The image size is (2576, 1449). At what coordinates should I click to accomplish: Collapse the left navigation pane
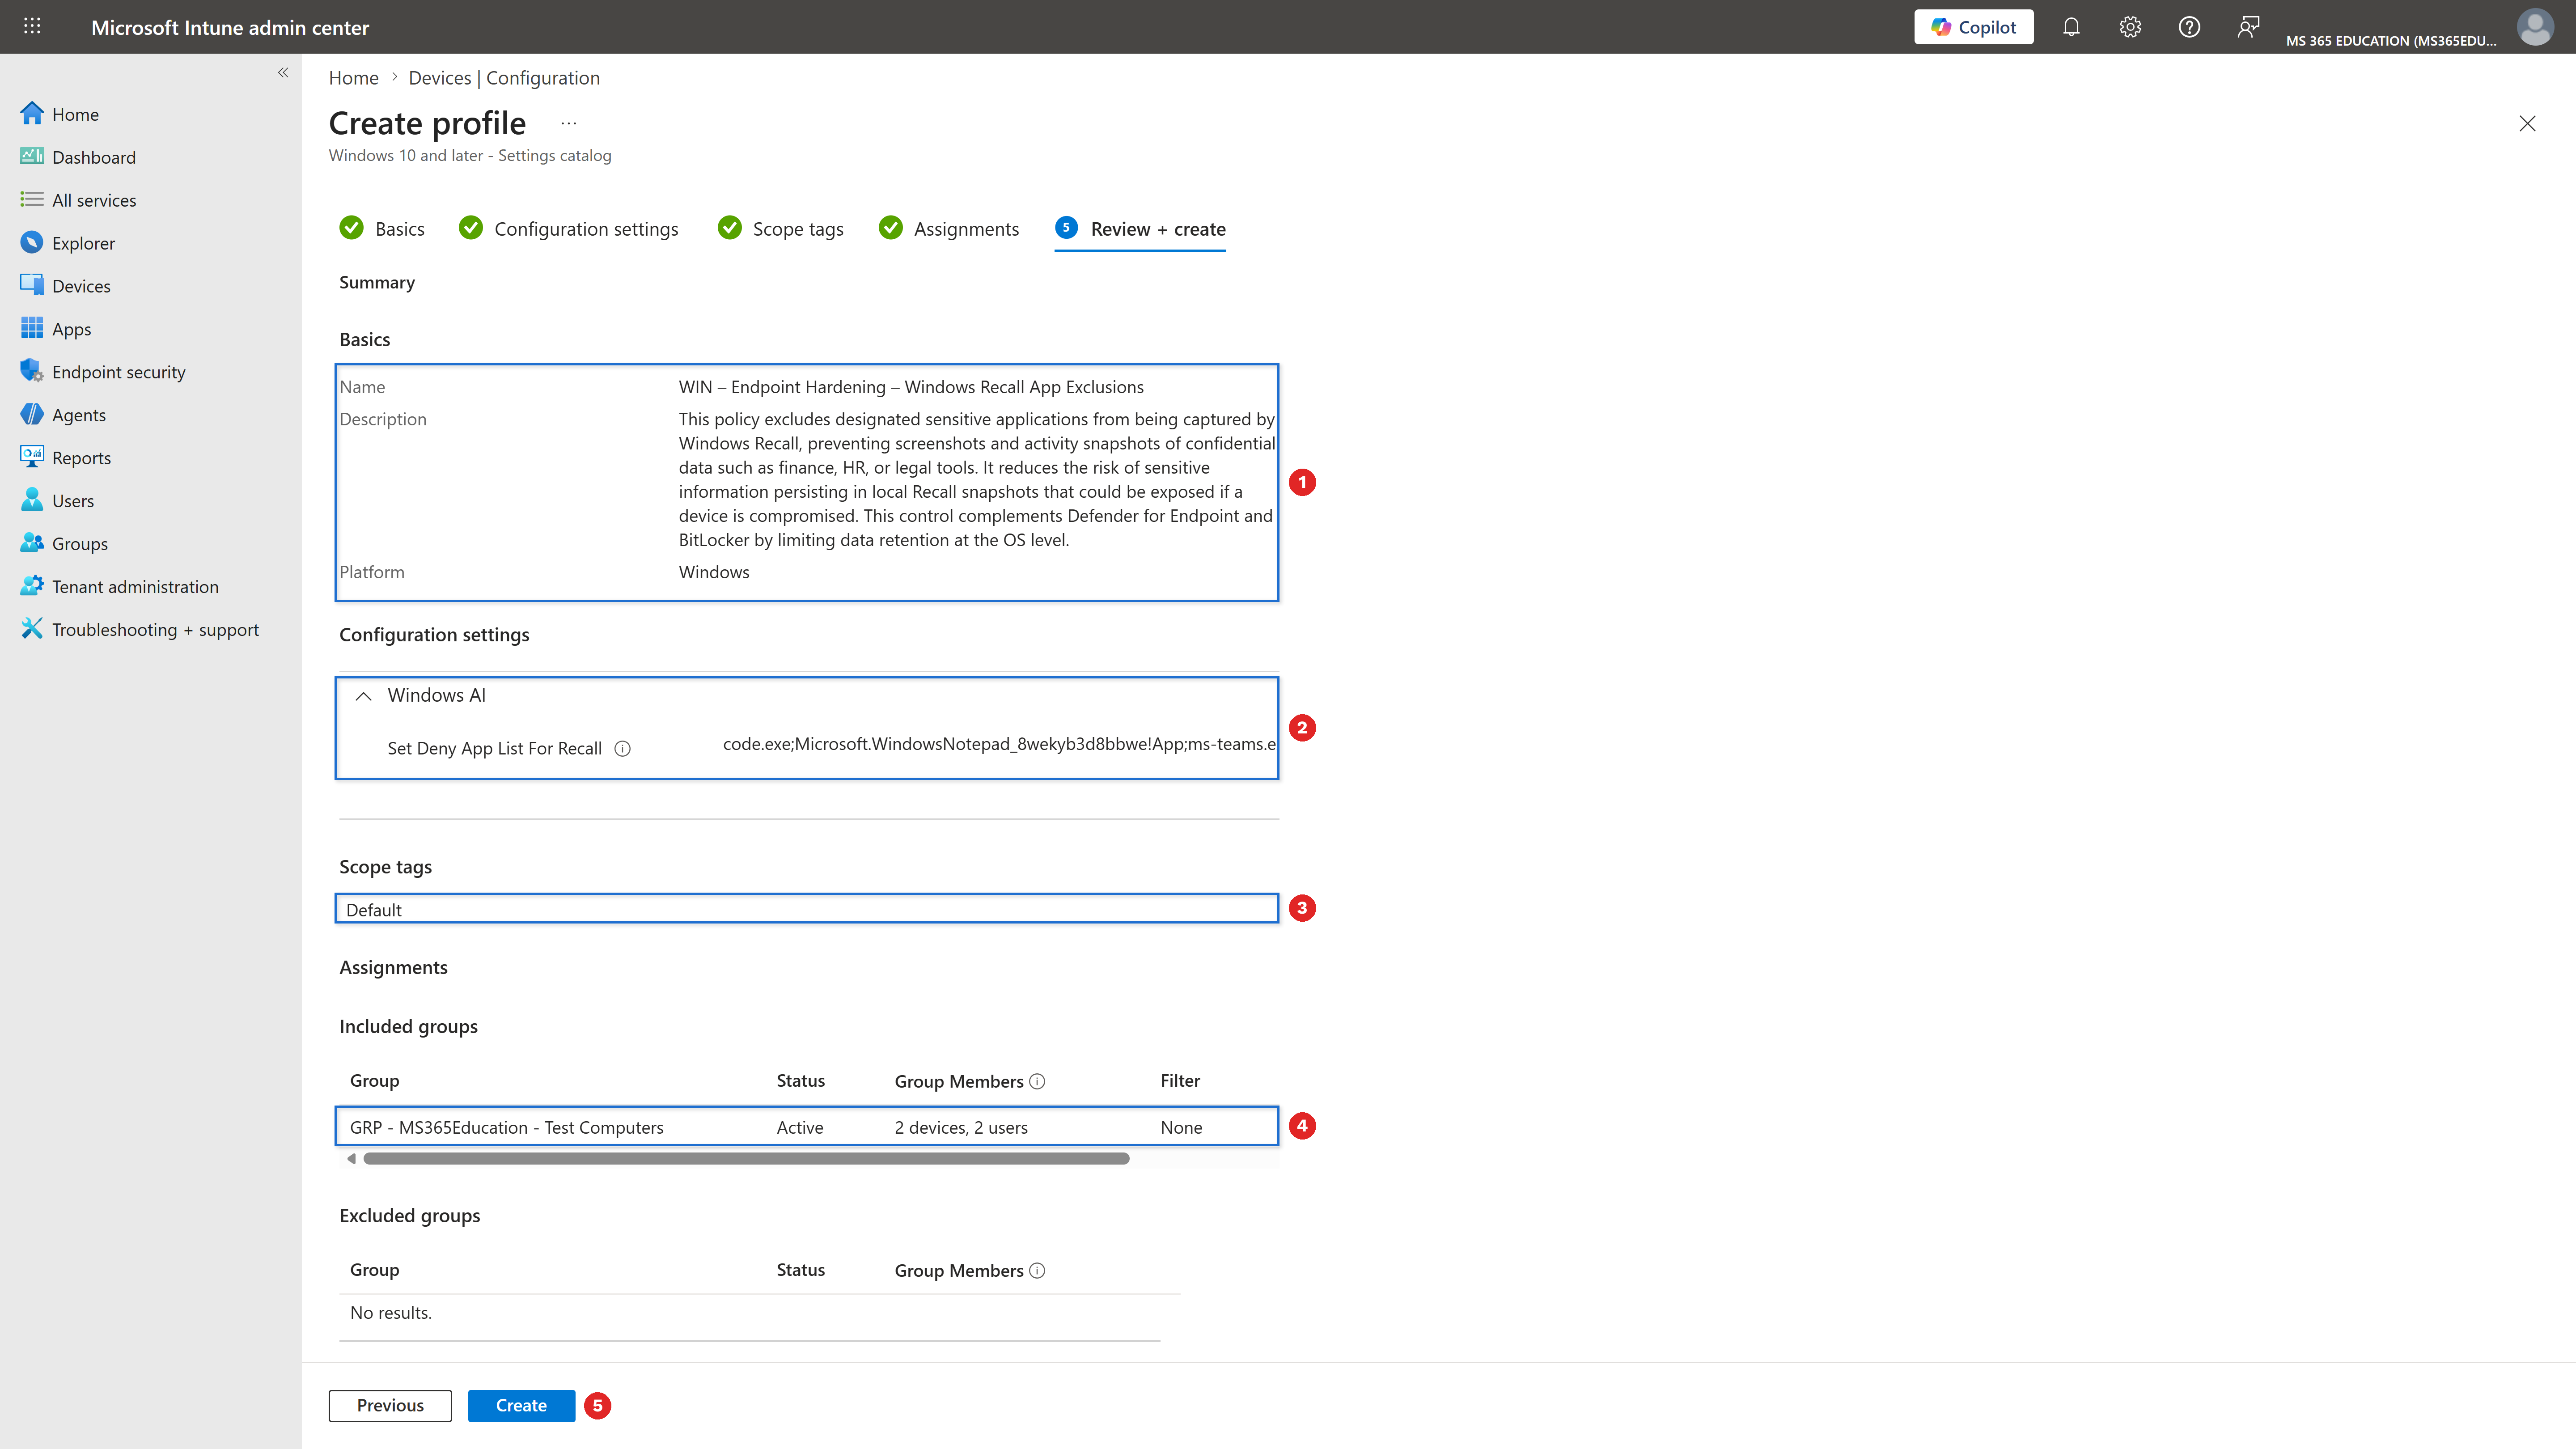tap(283, 72)
